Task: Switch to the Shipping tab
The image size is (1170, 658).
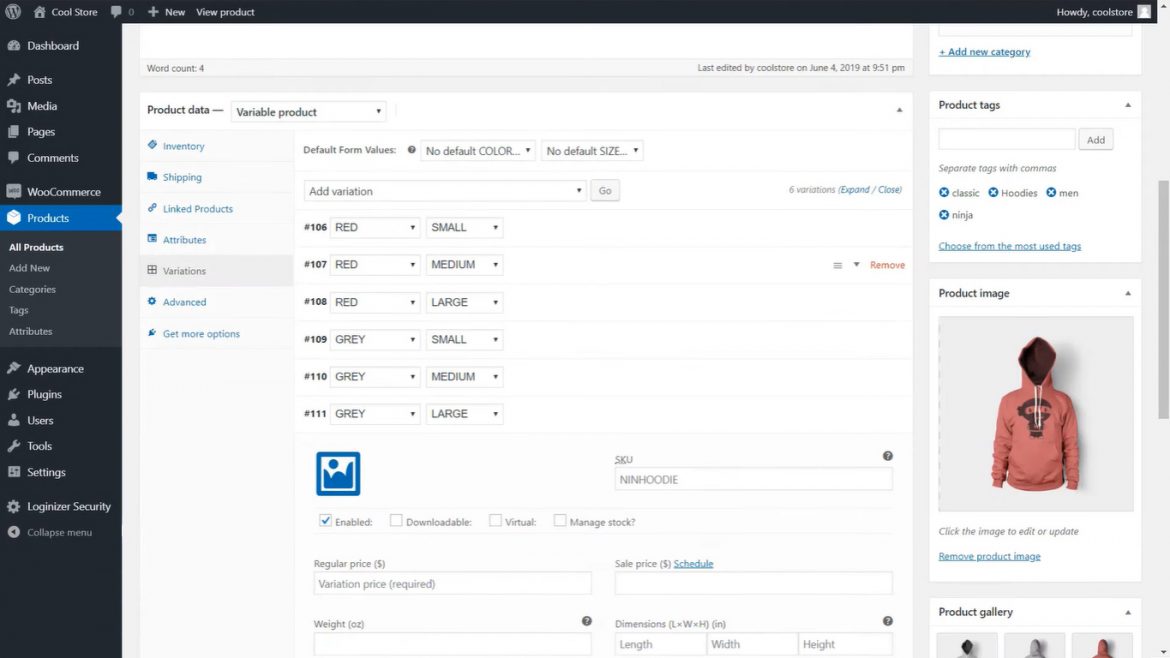Action: [x=182, y=177]
